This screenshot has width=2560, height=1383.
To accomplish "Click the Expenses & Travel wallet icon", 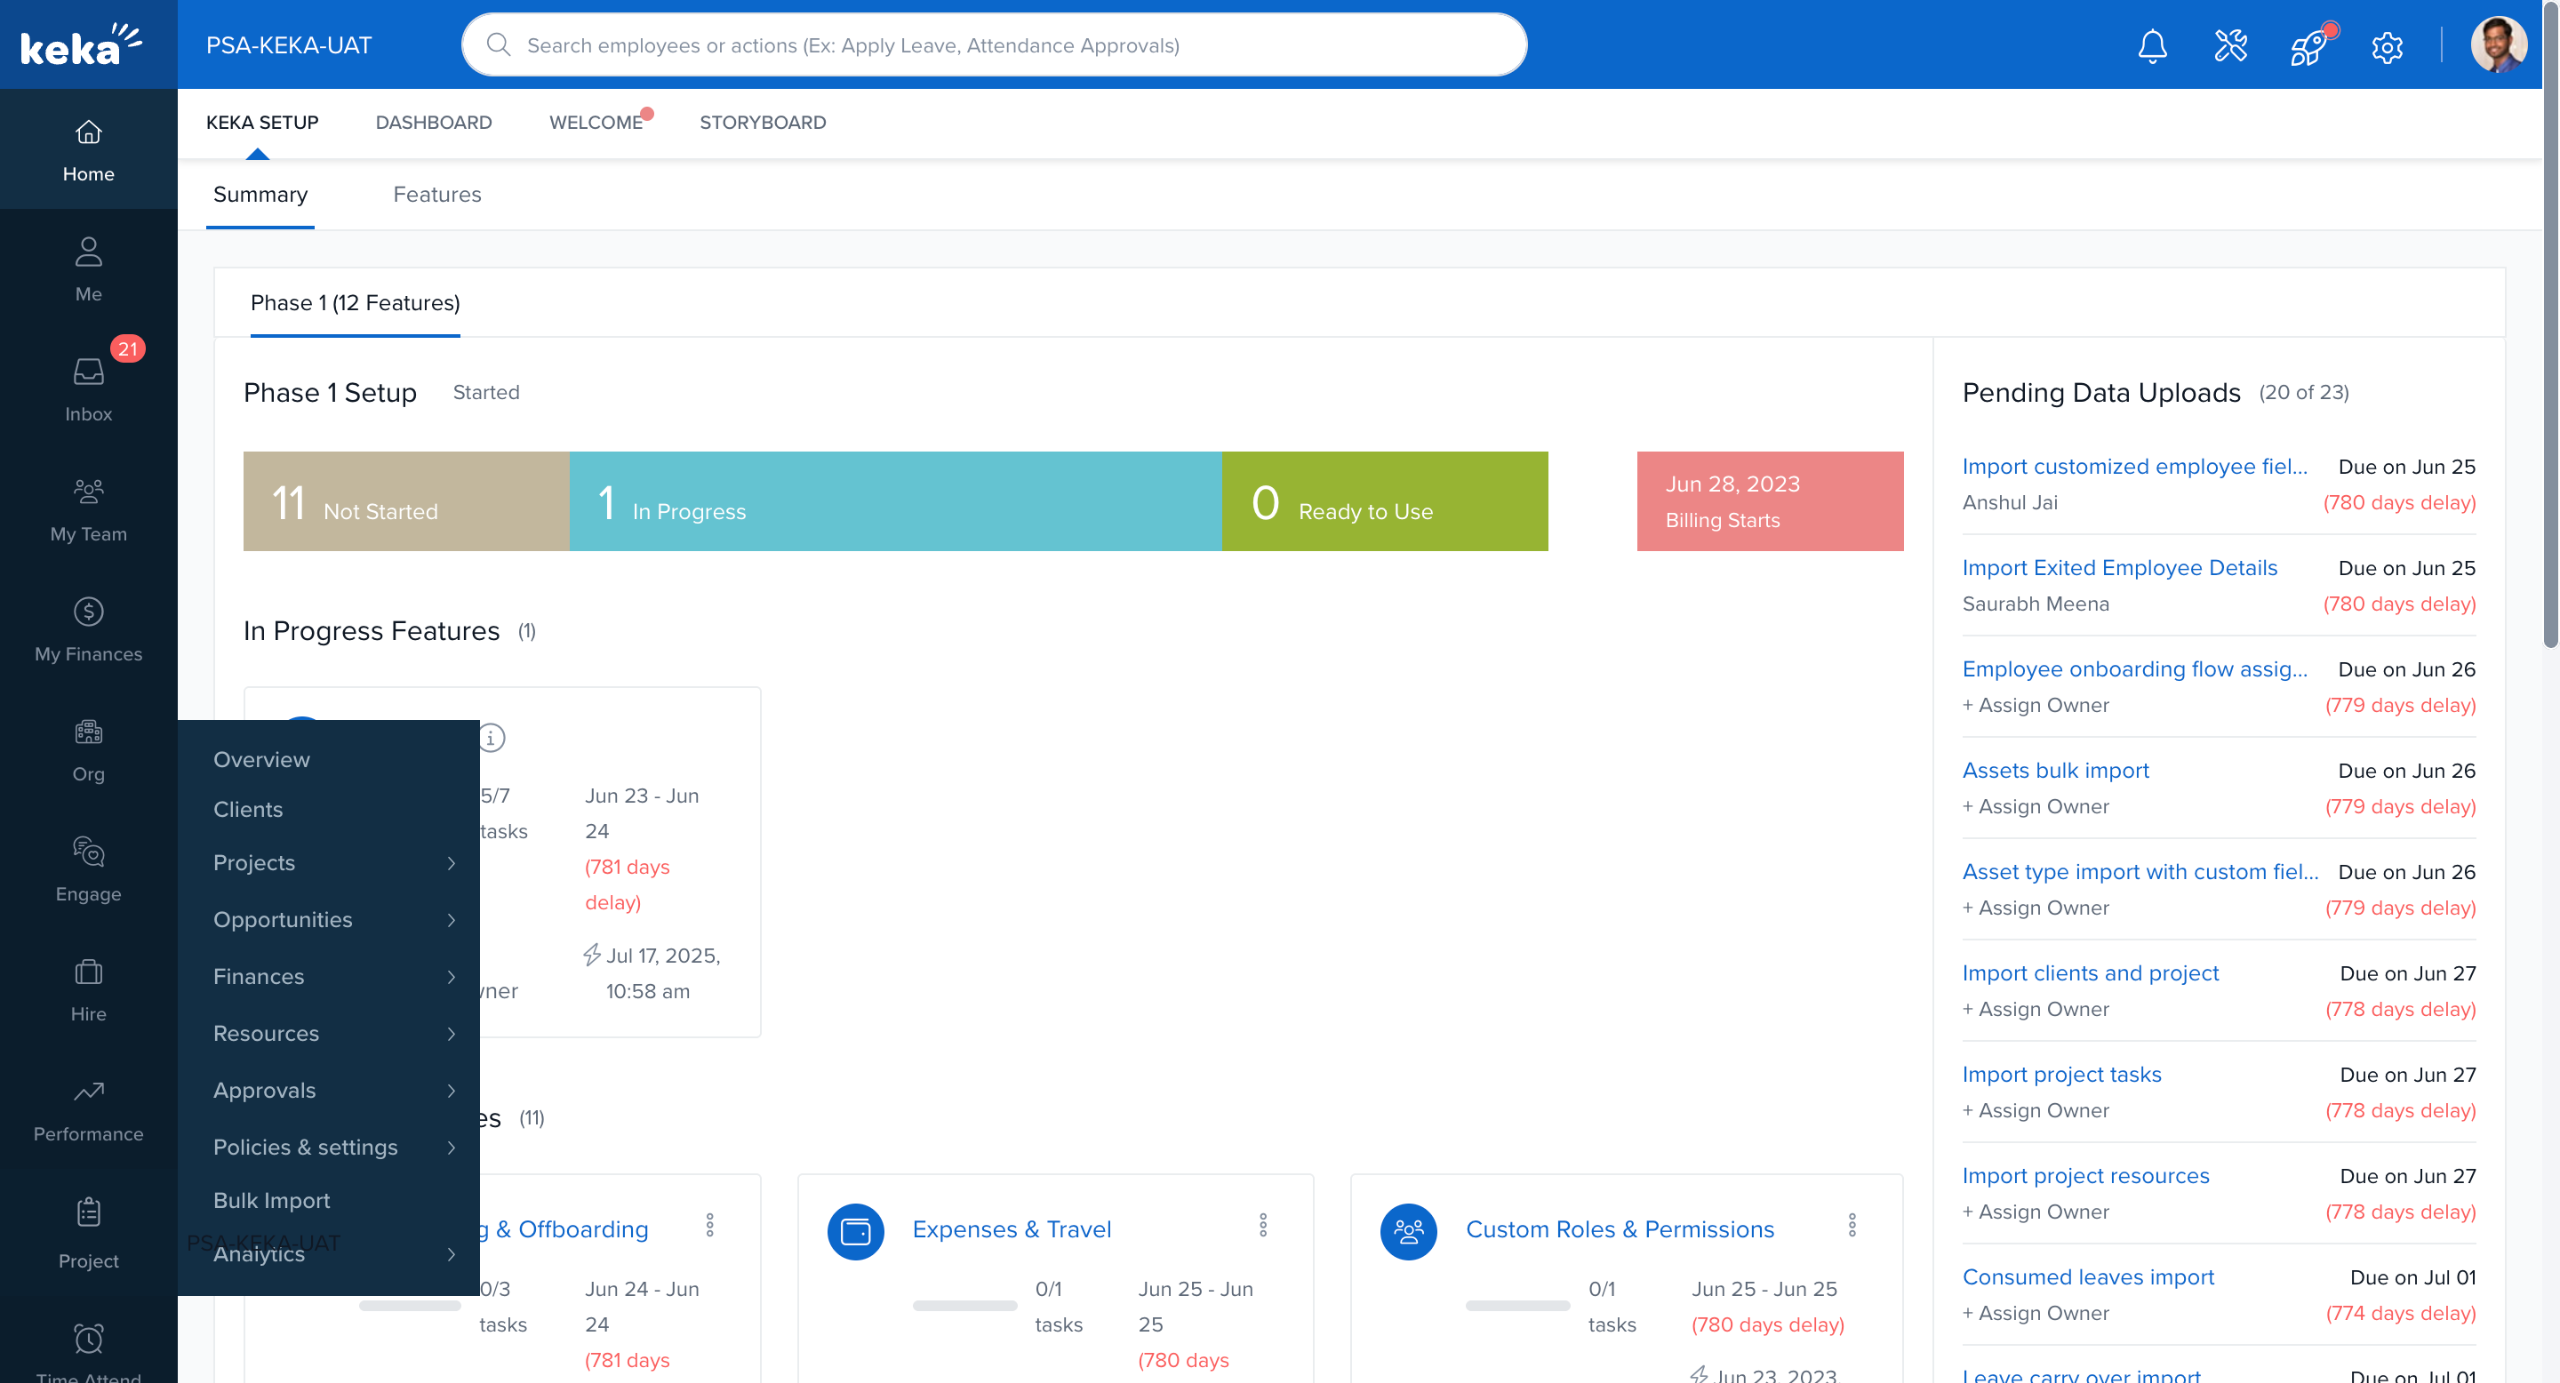I will pos(856,1231).
